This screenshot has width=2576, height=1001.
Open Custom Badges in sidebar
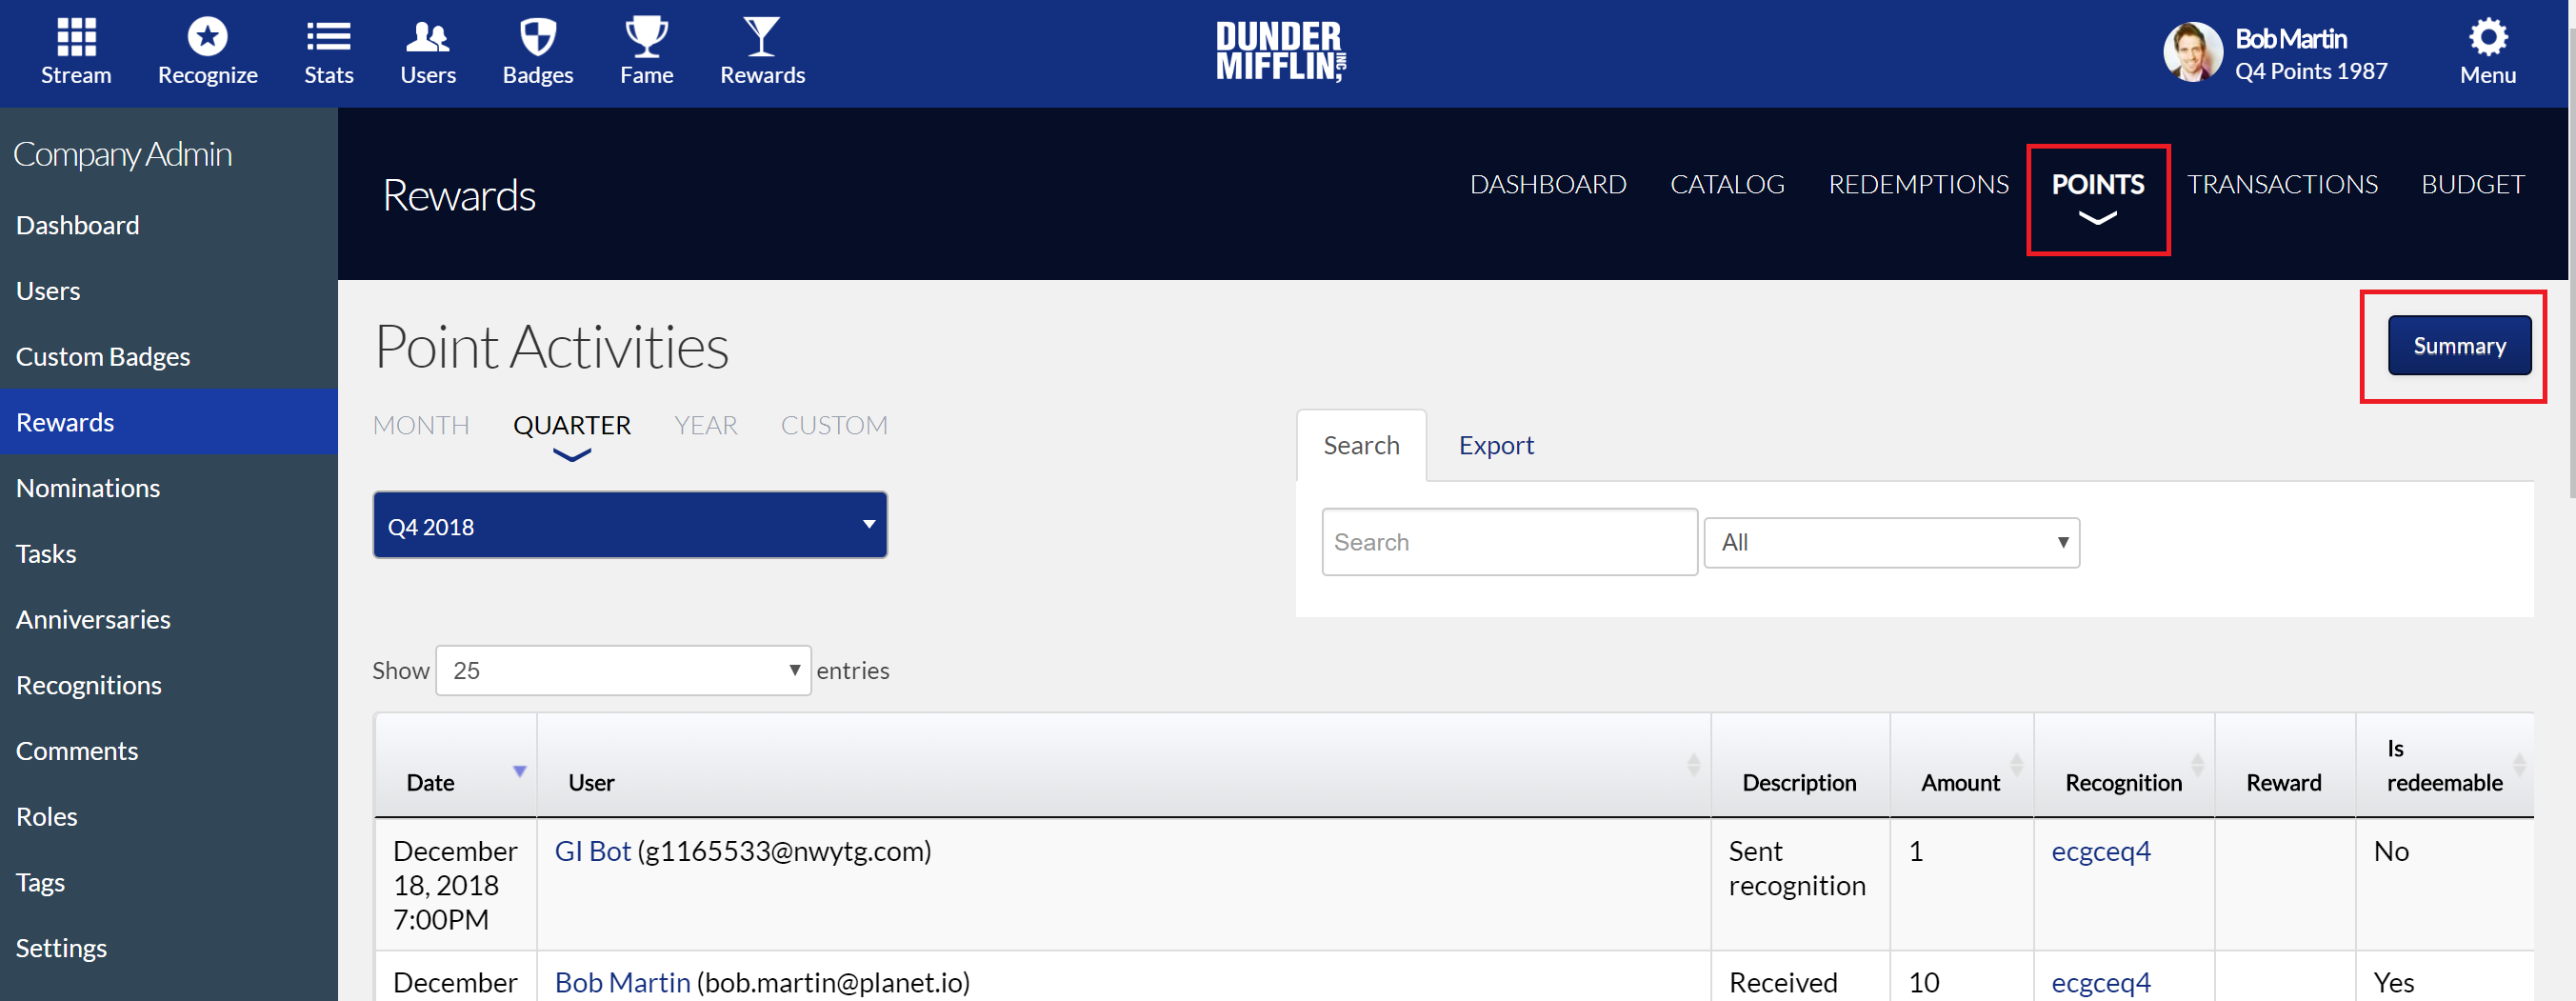tap(168, 356)
